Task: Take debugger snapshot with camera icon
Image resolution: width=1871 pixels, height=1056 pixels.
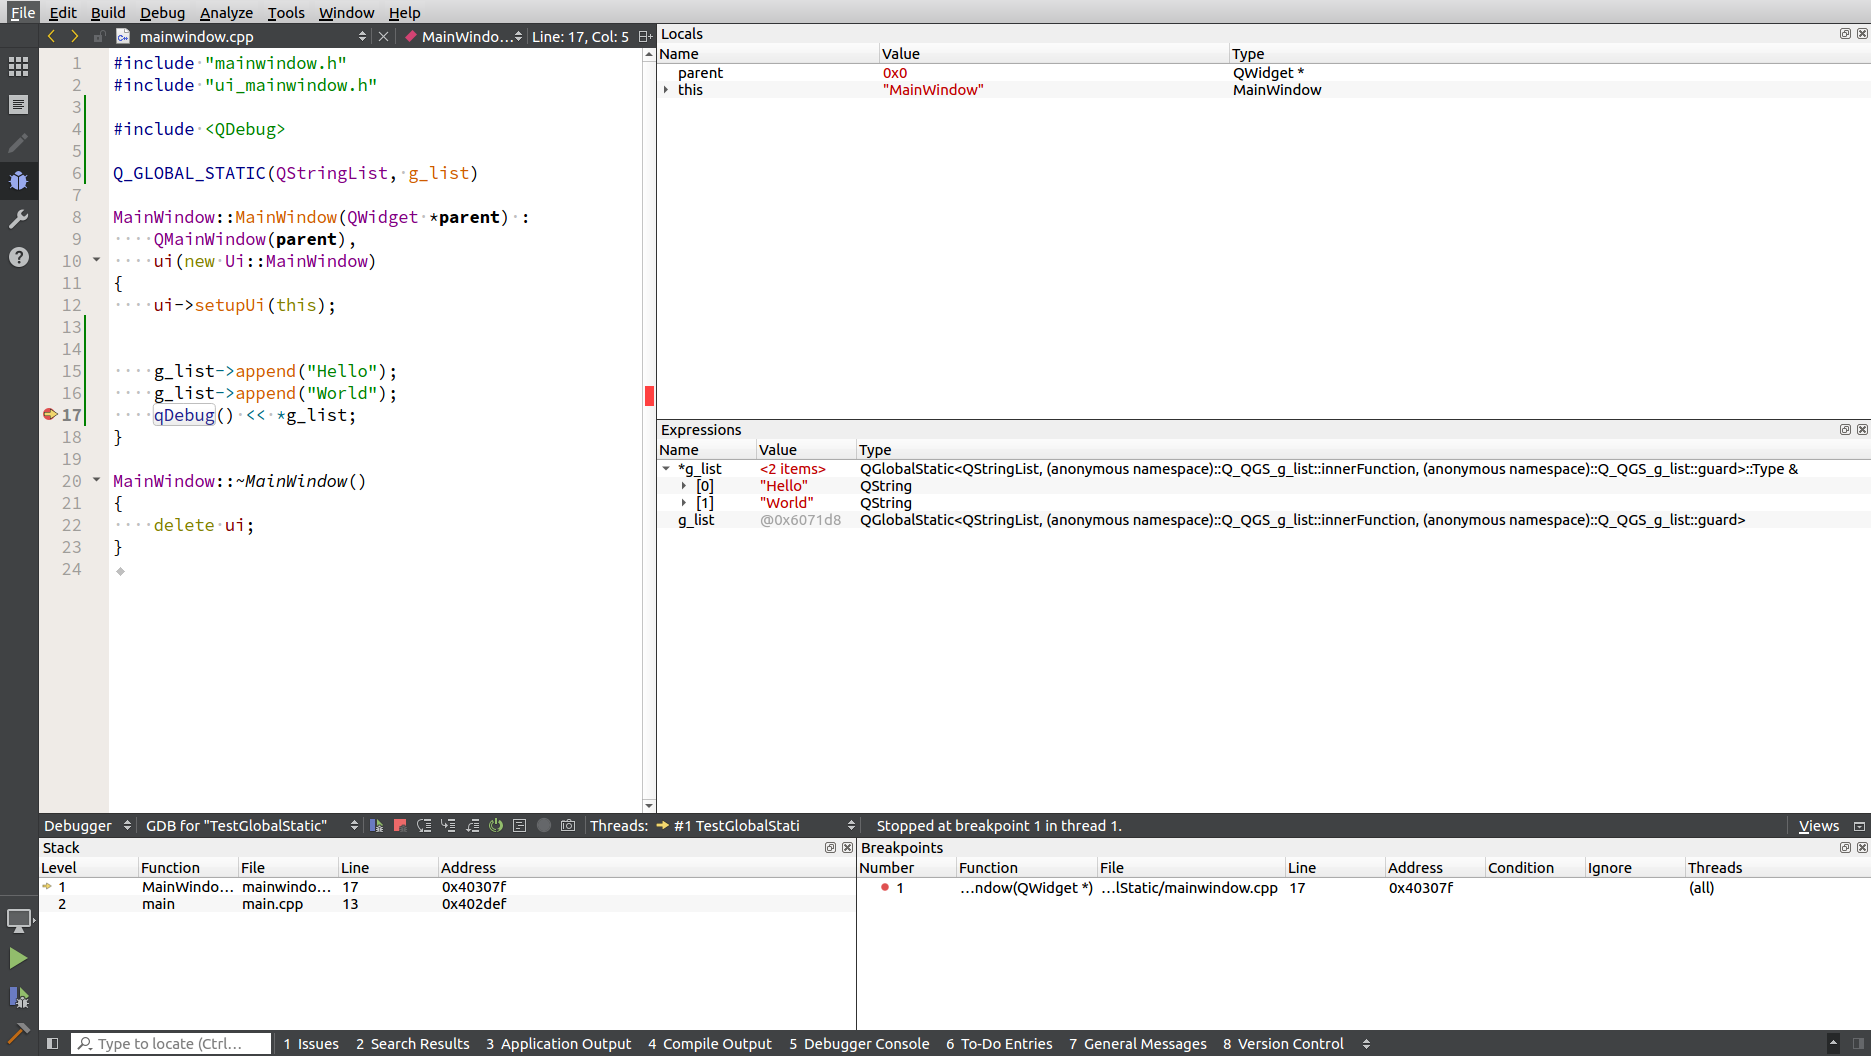Action: tap(568, 825)
